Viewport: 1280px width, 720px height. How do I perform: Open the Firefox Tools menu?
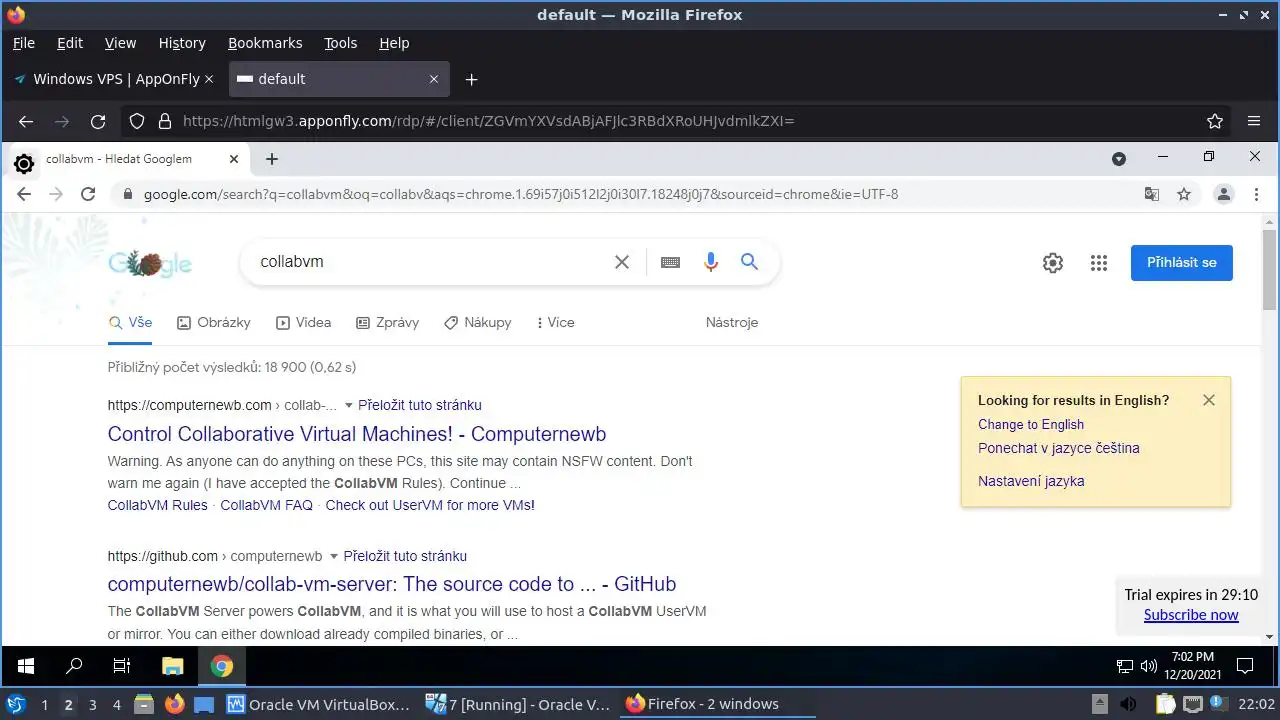[340, 43]
